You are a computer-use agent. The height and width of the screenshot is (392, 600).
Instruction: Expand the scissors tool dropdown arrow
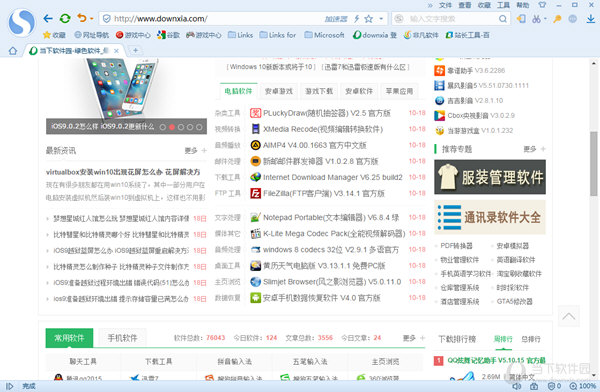pos(545,19)
